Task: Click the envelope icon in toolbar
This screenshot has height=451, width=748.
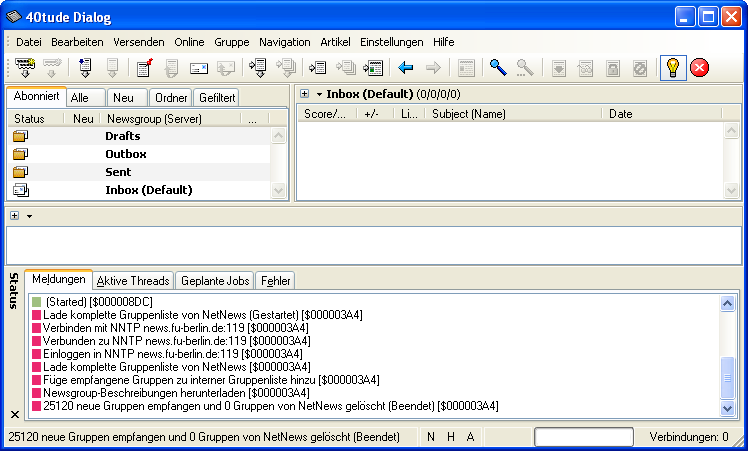Action: click(198, 68)
